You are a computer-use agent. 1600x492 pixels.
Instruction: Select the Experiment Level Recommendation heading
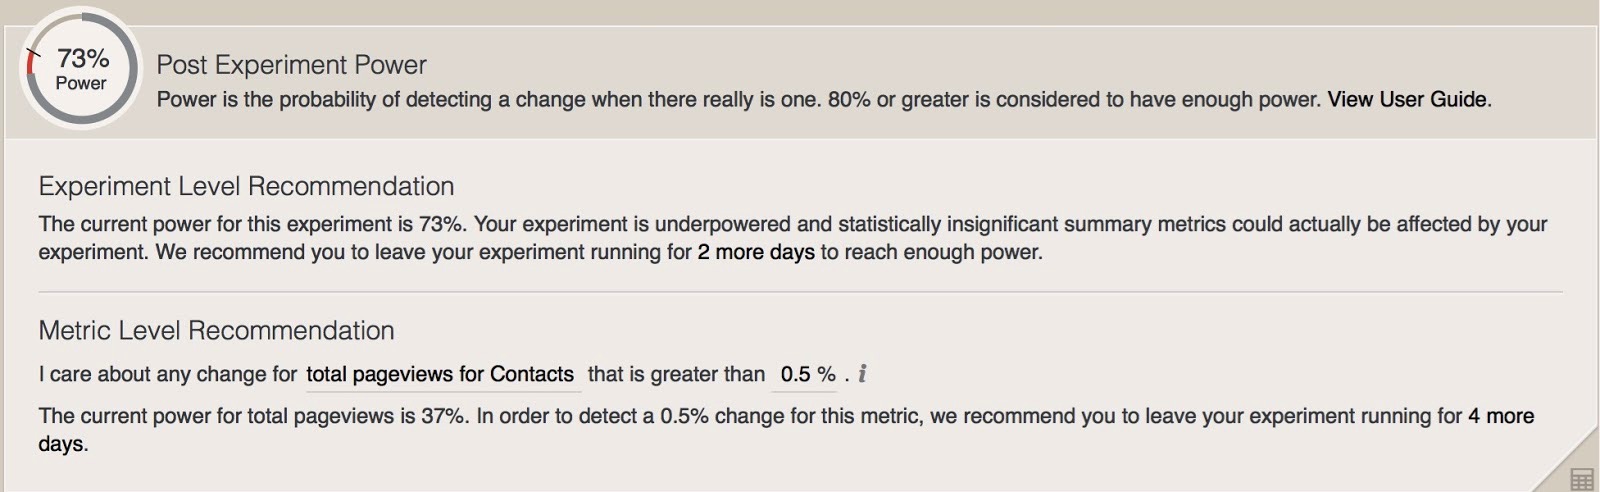click(246, 186)
